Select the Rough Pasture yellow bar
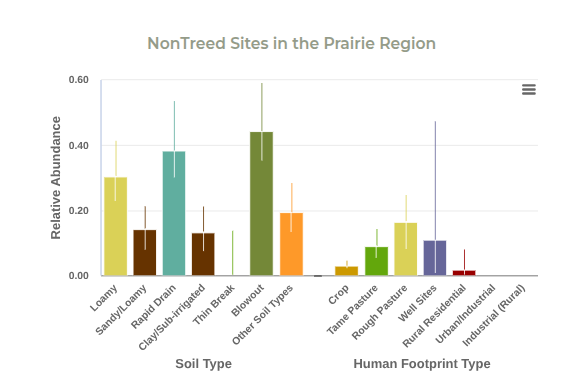The image size is (588, 383). click(x=406, y=249)
